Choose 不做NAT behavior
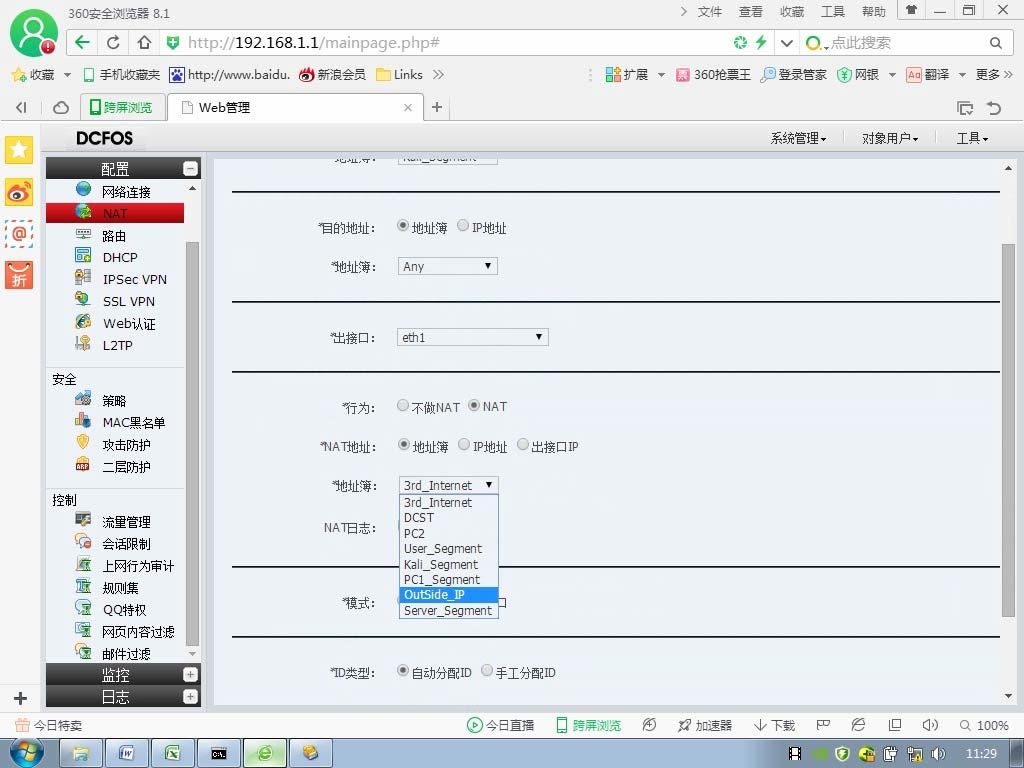Viewport: 1024px width, 768px height. [403, 406]
